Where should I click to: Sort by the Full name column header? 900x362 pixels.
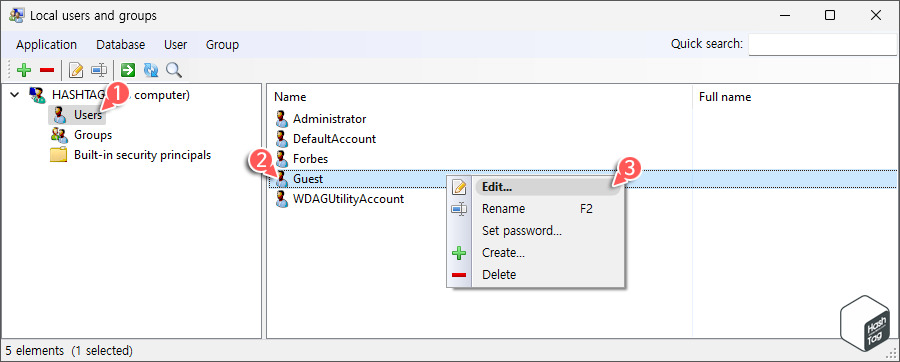point(796,97)
